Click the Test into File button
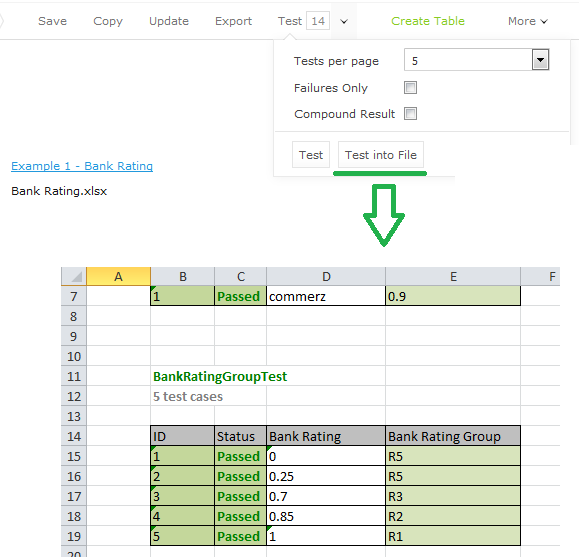This screenshot has width=580, height=558. pos(381,155)
